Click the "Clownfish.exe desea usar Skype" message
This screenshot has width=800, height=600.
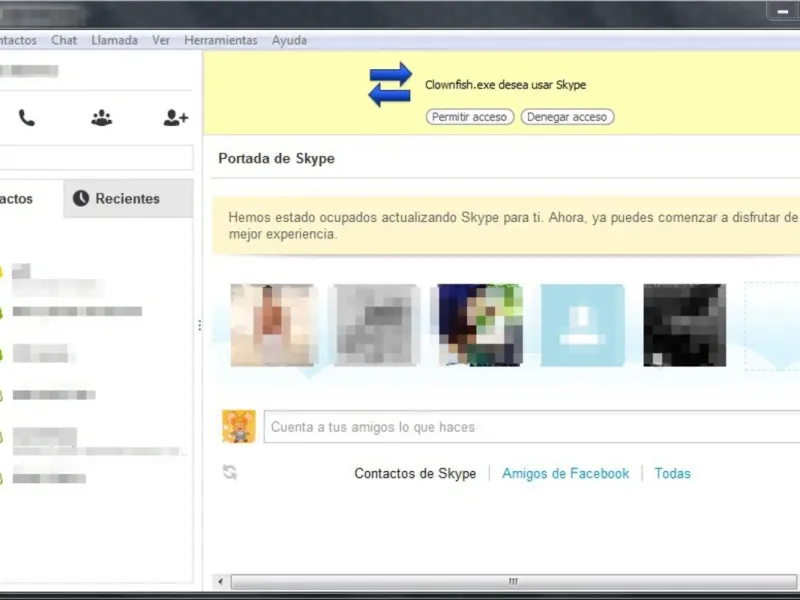click(x=505, y=85)
